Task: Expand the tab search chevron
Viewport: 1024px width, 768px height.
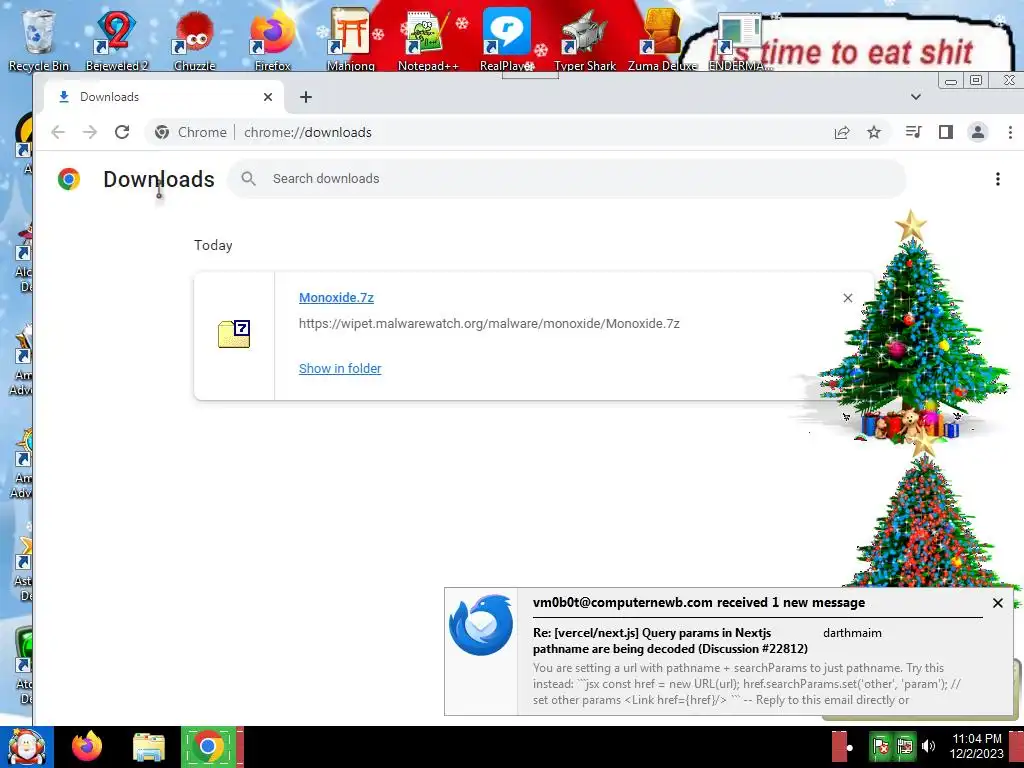Action: [x=916, y=97]
